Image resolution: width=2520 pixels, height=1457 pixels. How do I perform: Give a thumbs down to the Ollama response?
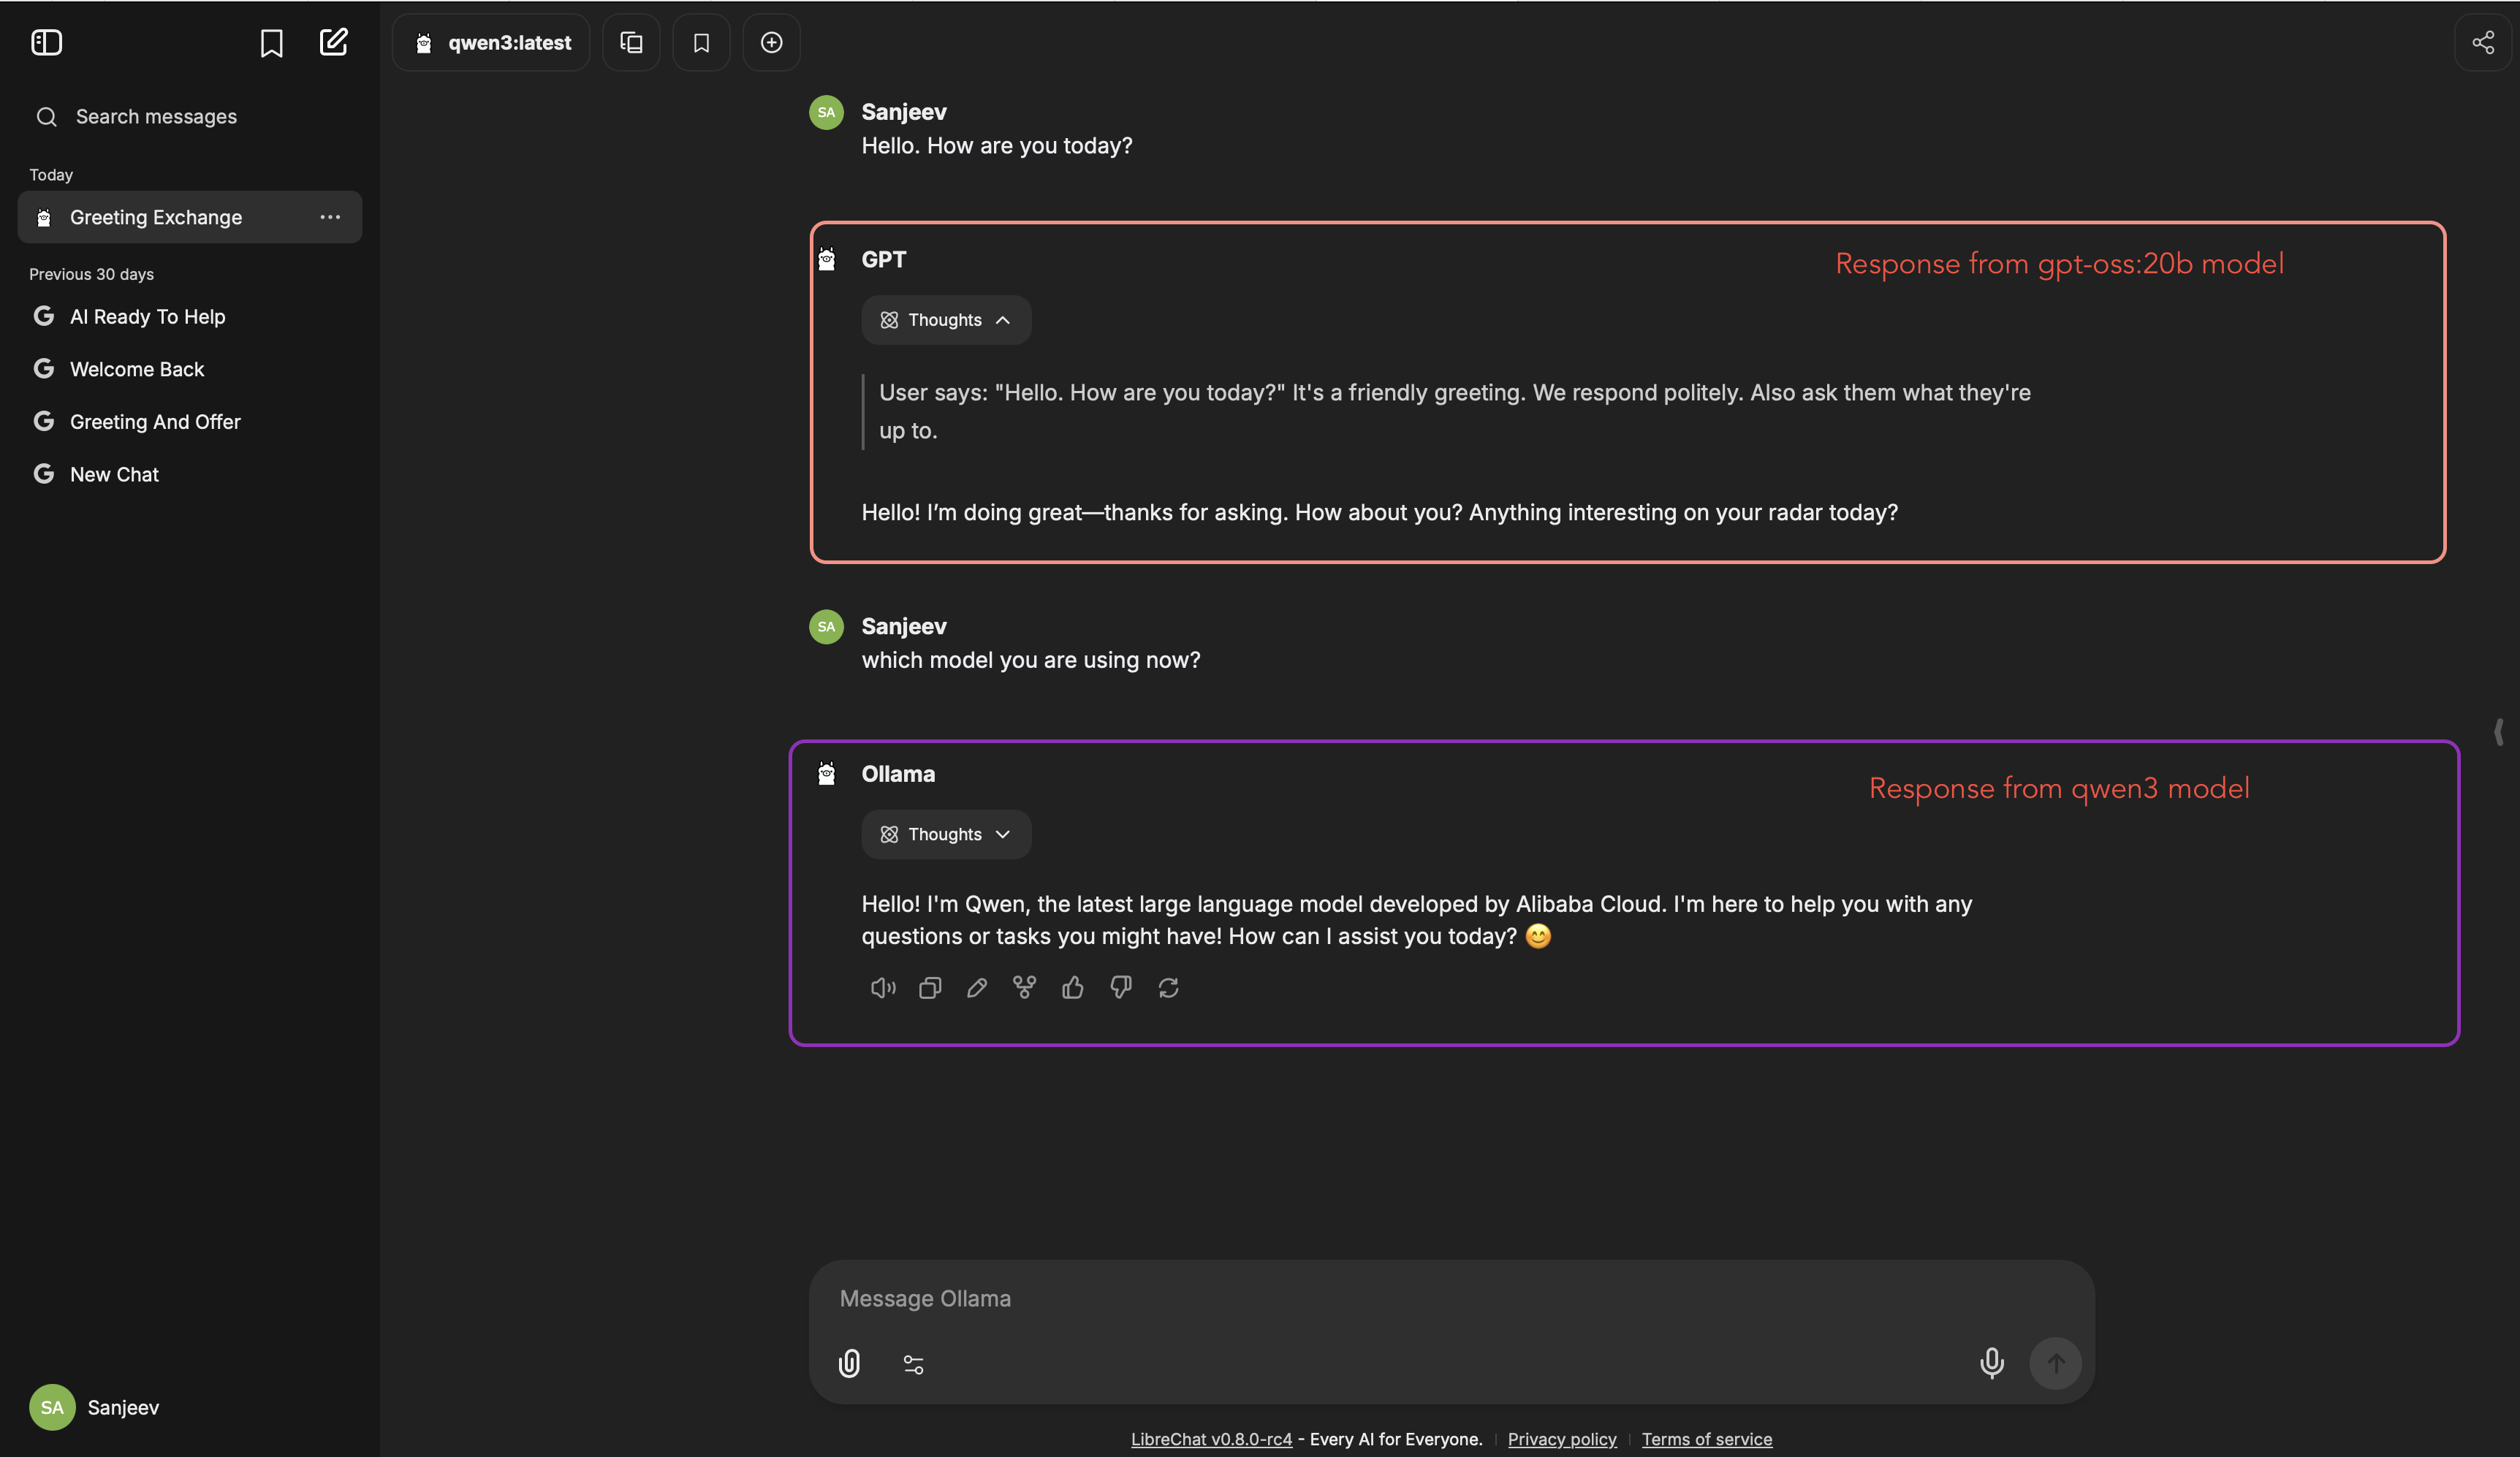[1121, 988]
